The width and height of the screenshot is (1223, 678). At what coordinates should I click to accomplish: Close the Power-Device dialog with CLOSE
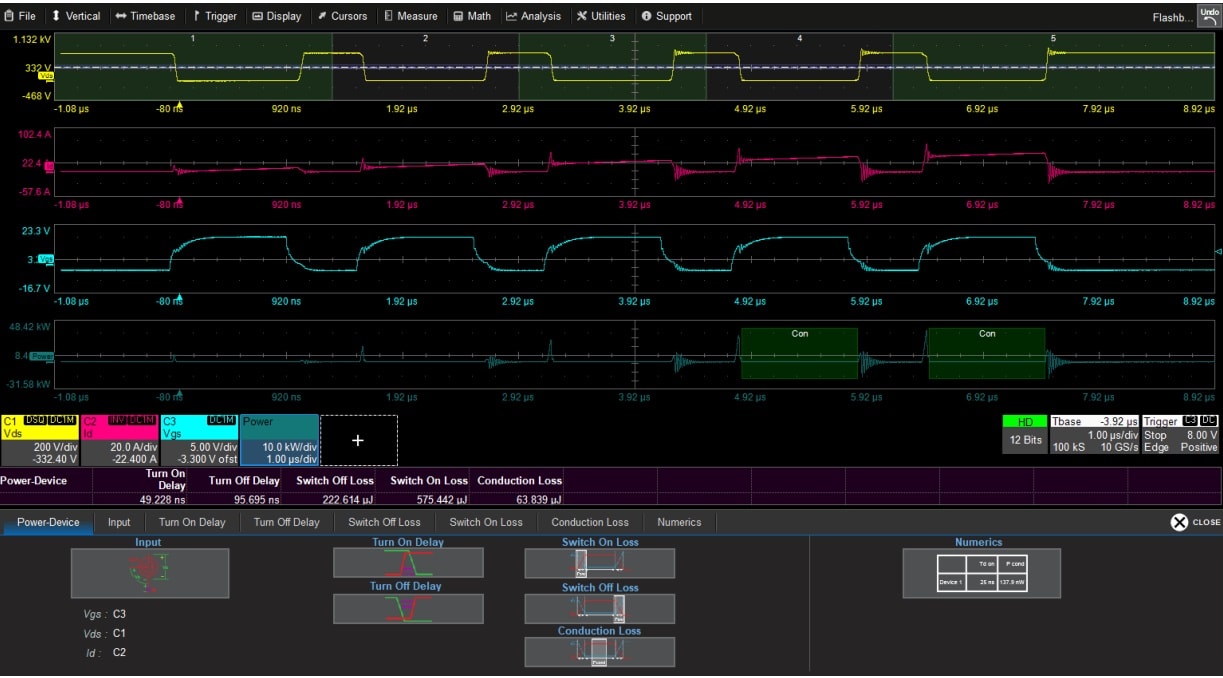click(1195, 522)
